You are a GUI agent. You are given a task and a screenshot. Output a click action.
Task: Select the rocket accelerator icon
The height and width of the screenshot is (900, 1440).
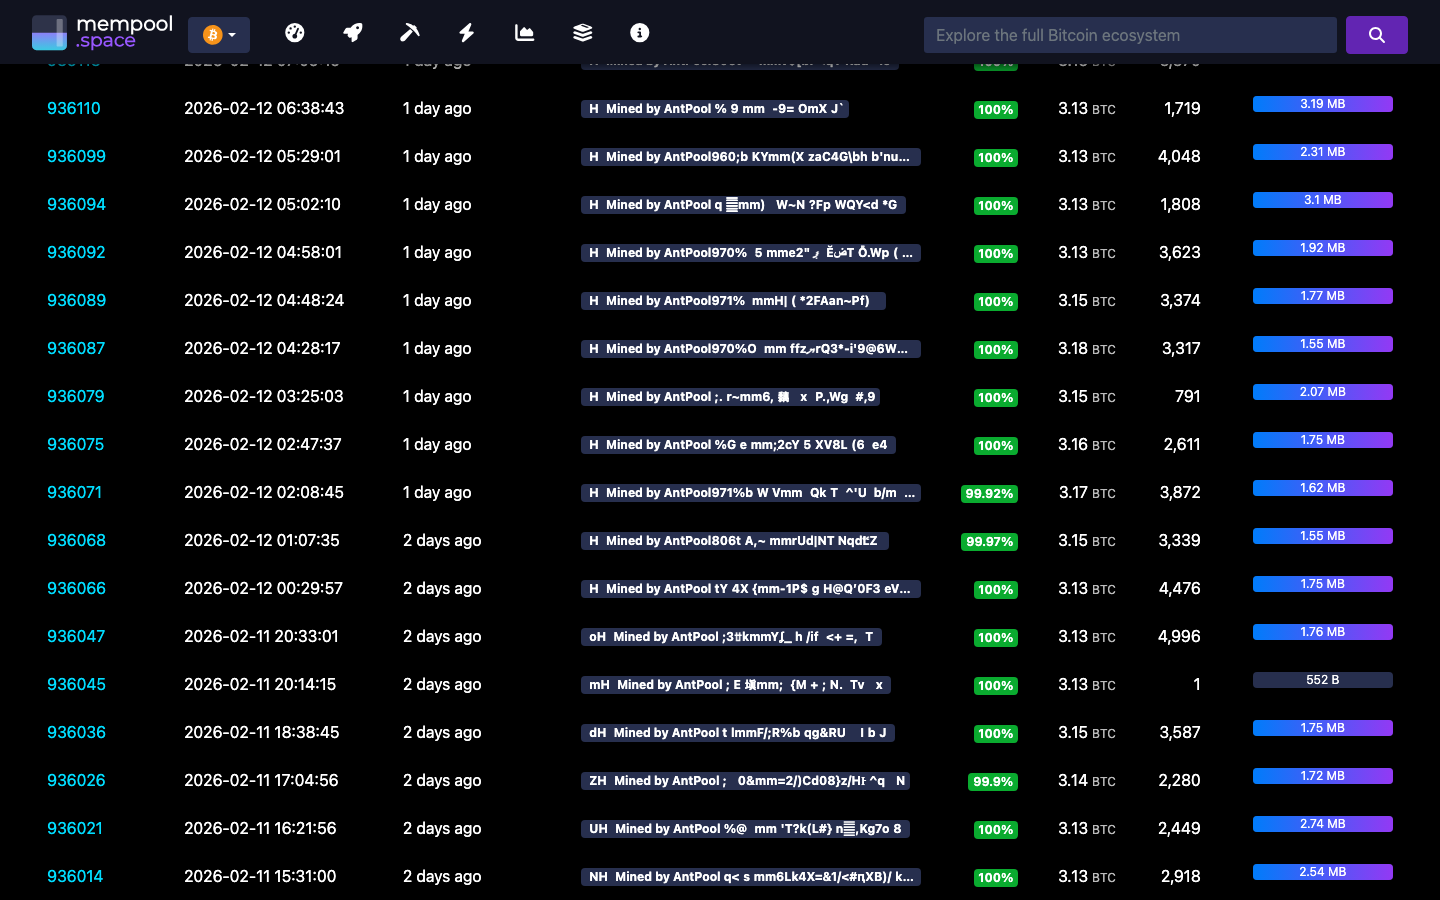[353, 32]
